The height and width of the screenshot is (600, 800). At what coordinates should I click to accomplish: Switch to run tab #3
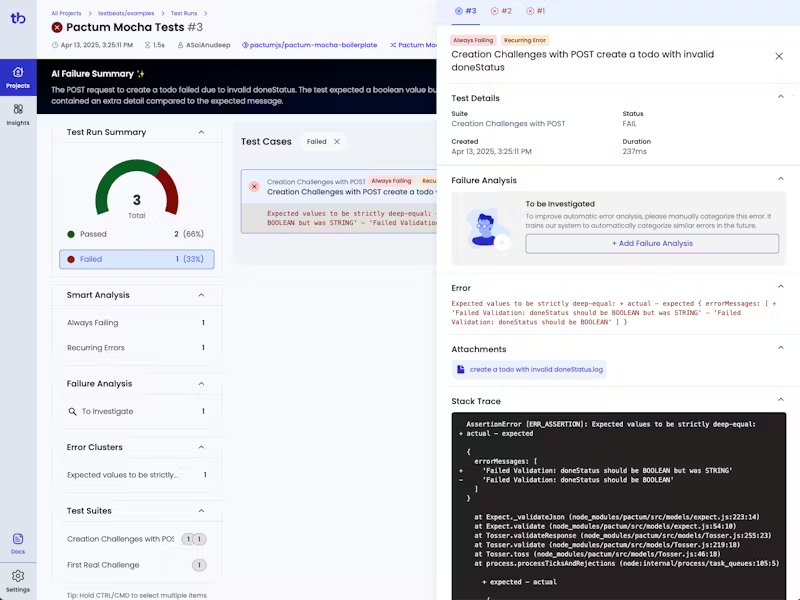pos(465,11)
